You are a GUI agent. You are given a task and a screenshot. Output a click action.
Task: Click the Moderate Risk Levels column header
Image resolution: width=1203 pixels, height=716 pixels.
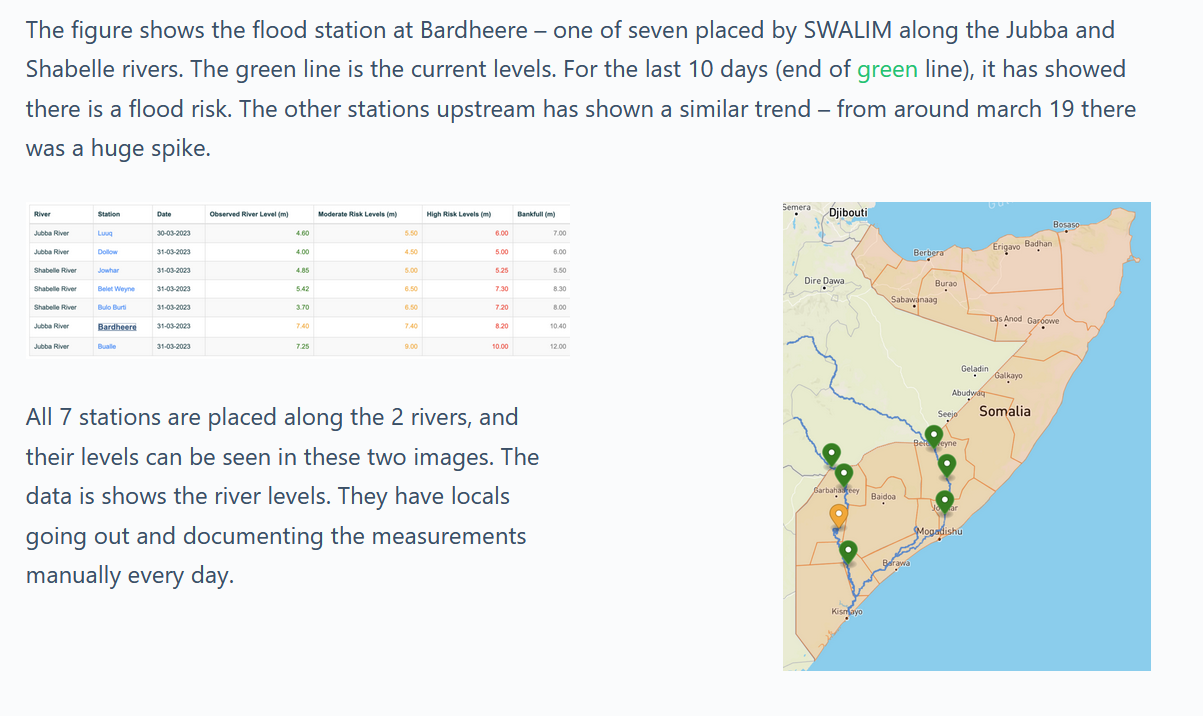(x=357, y=214)
